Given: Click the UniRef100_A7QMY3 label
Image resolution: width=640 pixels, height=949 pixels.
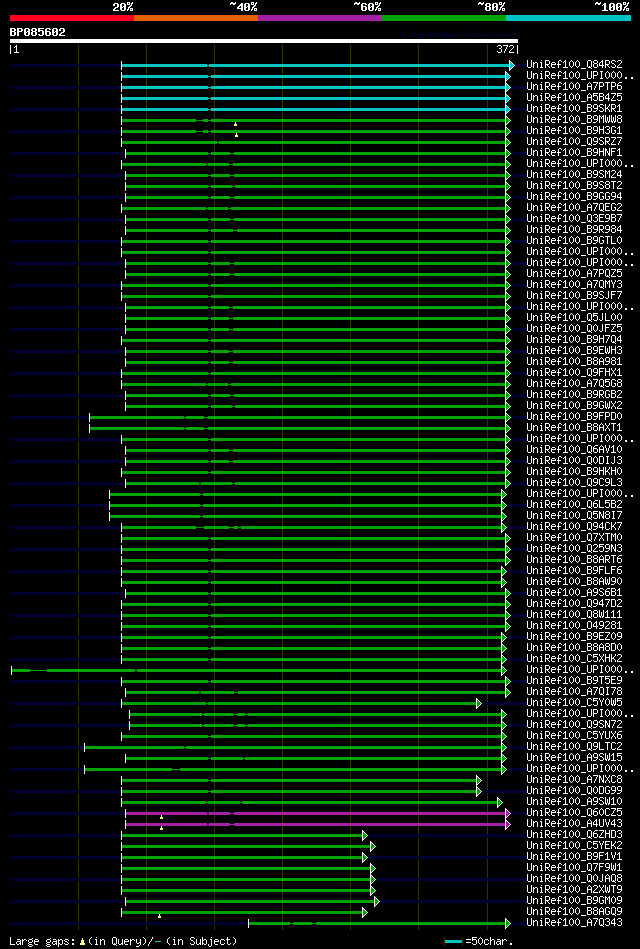Looking at the screenshot, I should (574, 285).
